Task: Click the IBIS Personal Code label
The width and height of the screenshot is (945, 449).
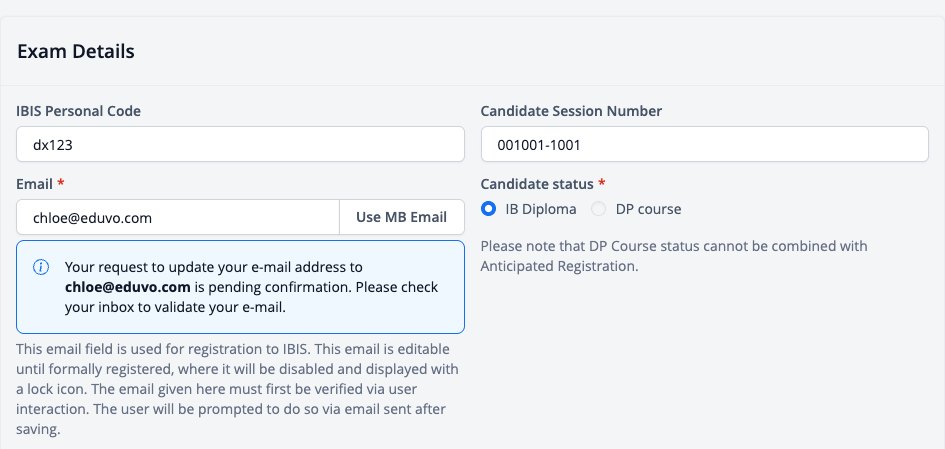Action: click(78, 111)
